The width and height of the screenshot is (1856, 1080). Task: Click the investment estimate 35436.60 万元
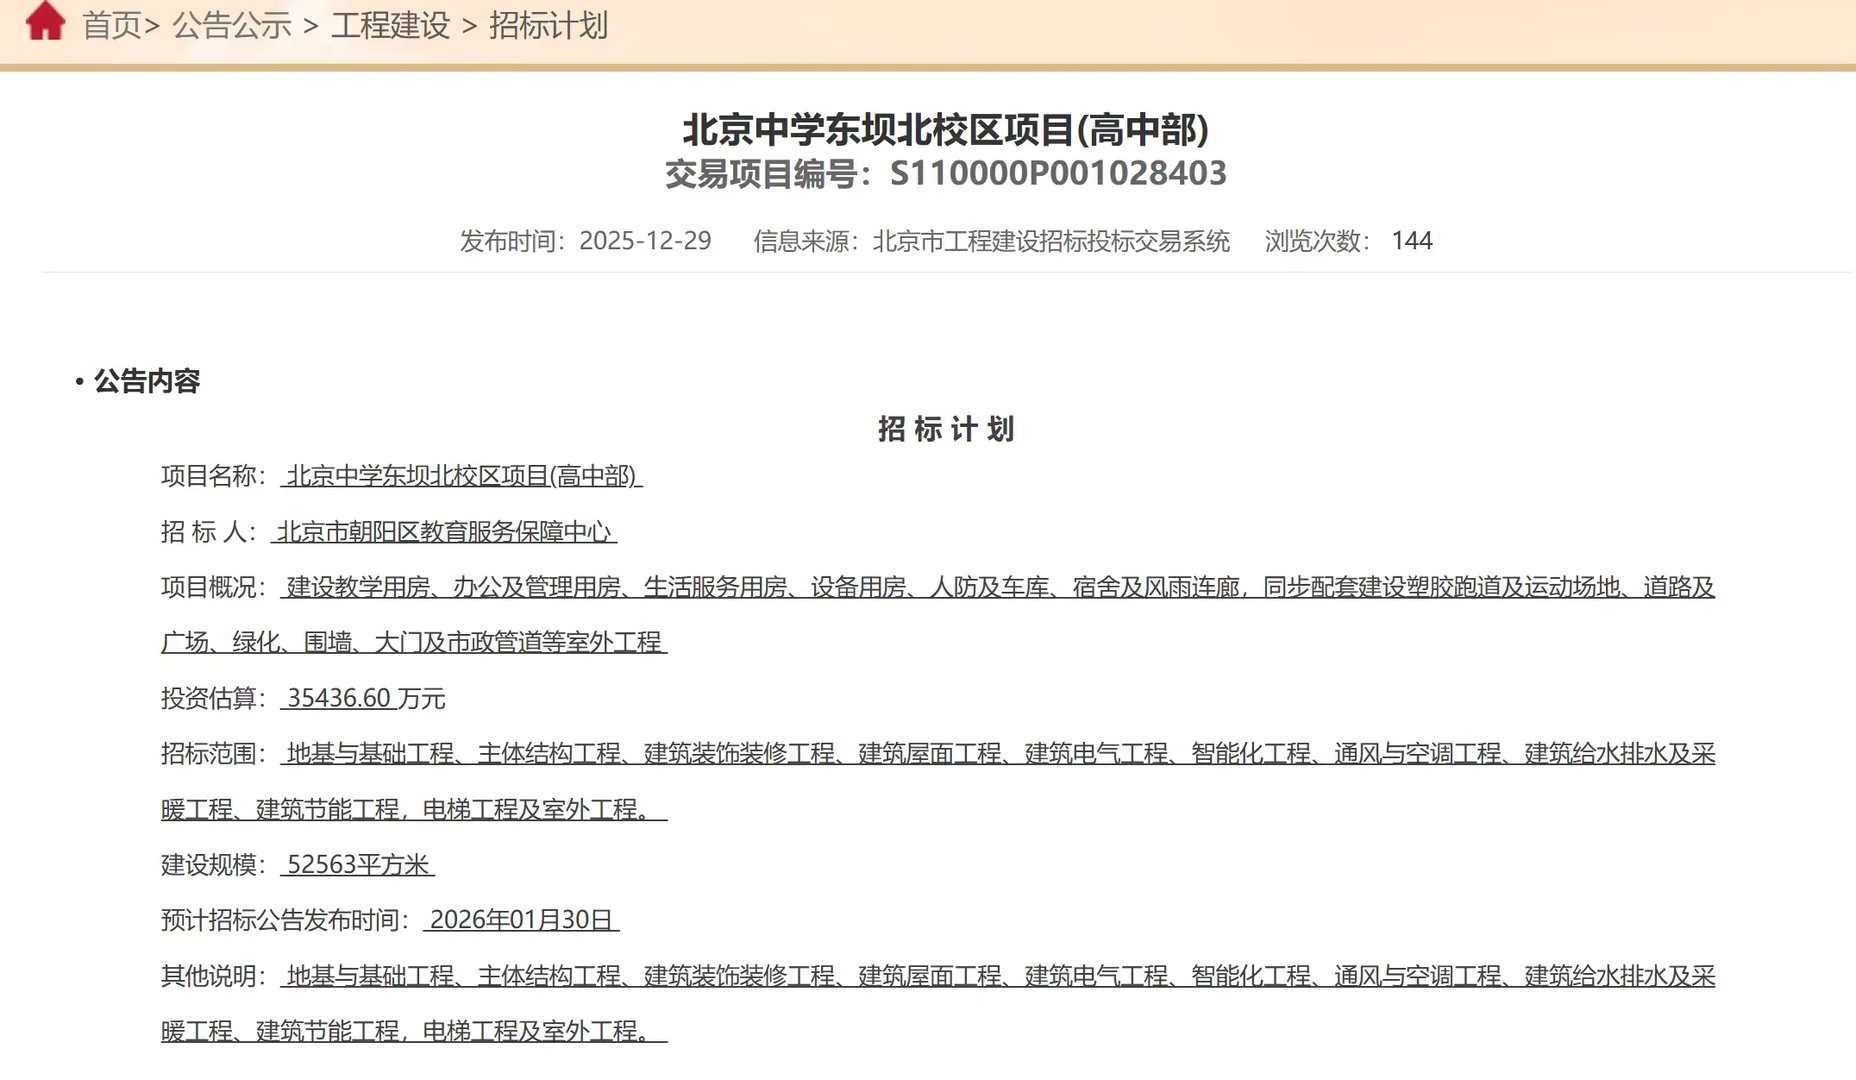coord(365,698)
